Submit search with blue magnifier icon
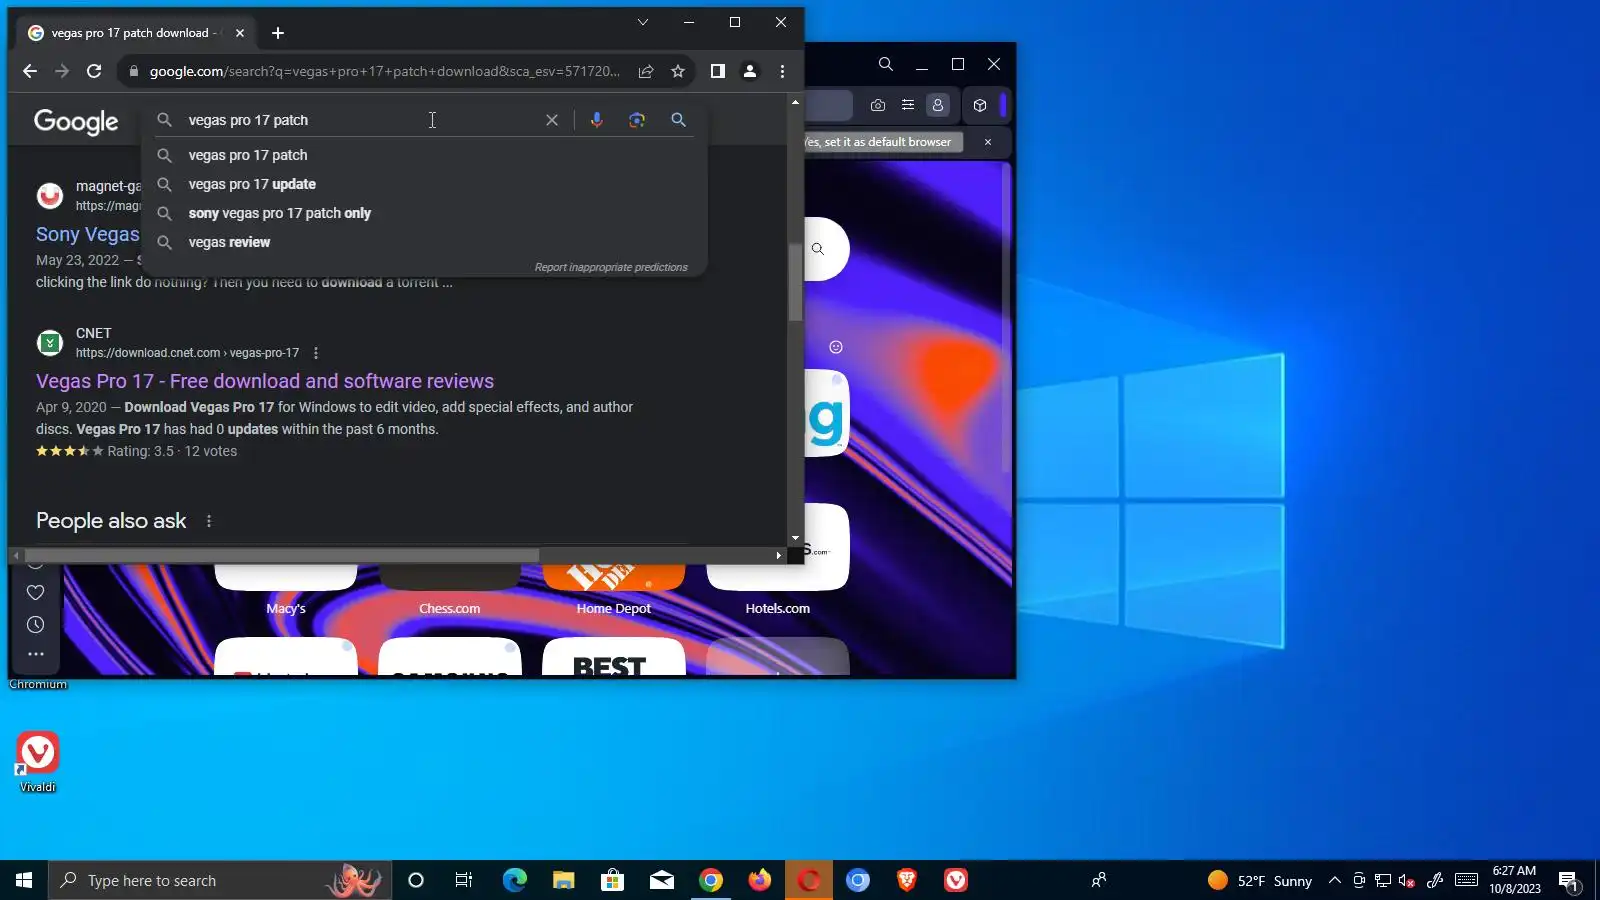 click(678, 120)
